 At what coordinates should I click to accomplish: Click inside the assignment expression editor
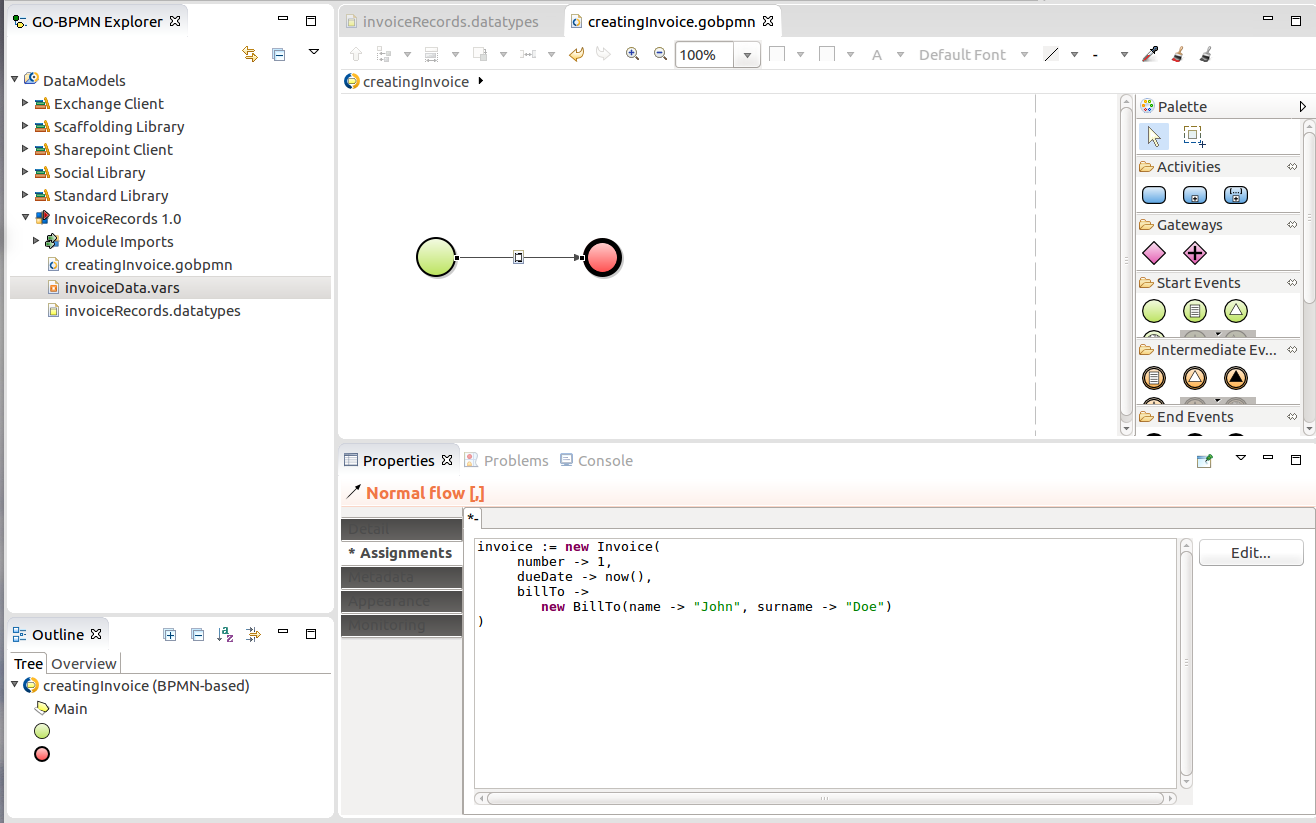click(825, 663)
